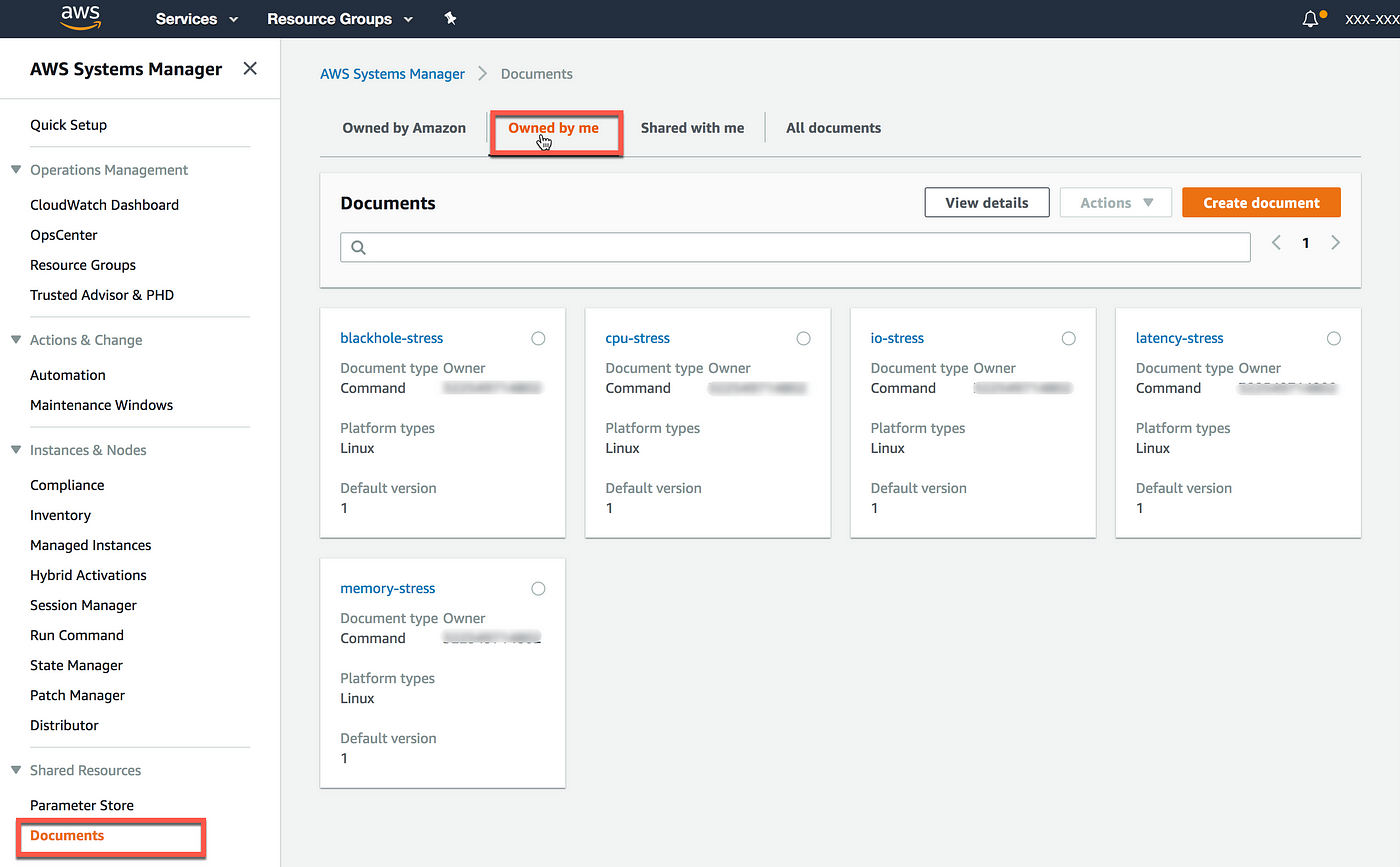The height and width of the screenshot is (867, 1400).
Task: Click the View details button
Action: [987, 202]
